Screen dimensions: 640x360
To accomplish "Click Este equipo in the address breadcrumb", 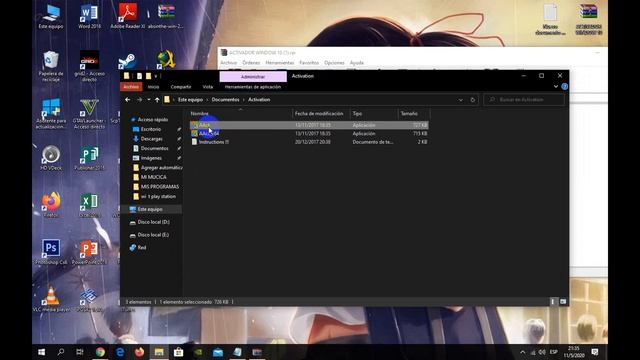I will pyautogui.click(x=190, y=100).
